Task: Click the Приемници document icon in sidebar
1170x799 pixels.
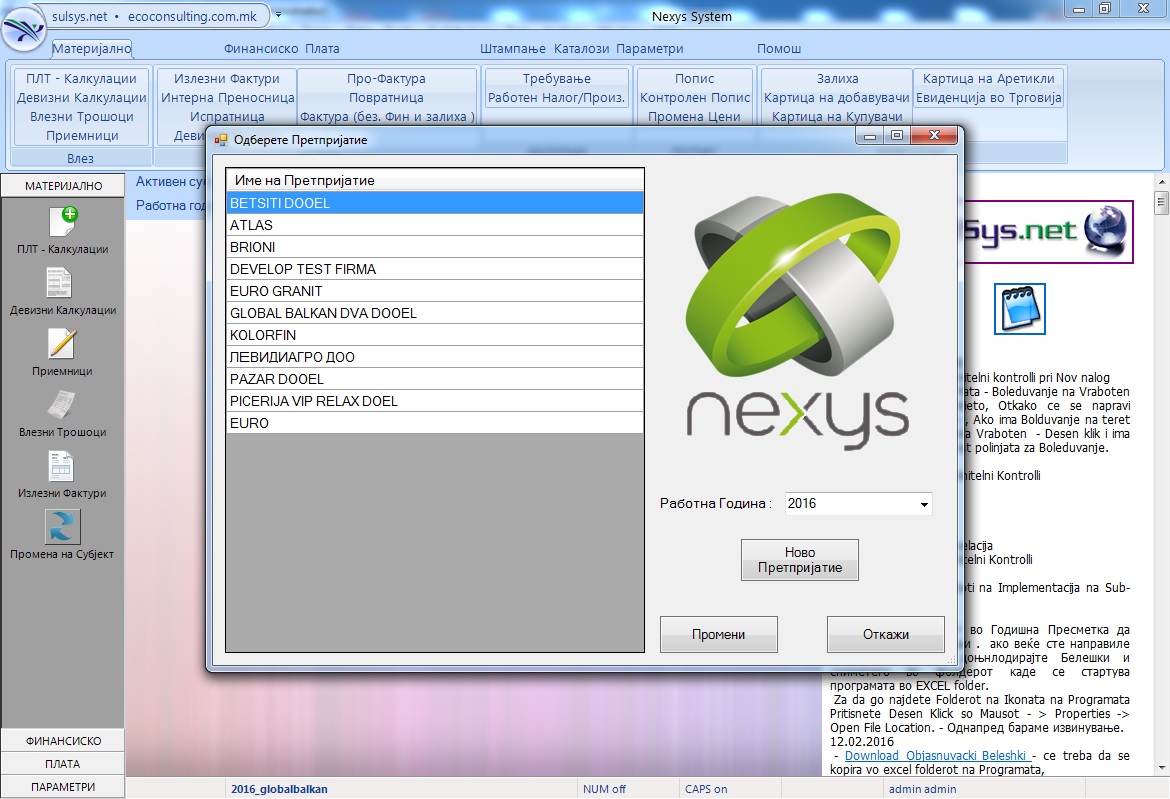Action: point(61,343)
